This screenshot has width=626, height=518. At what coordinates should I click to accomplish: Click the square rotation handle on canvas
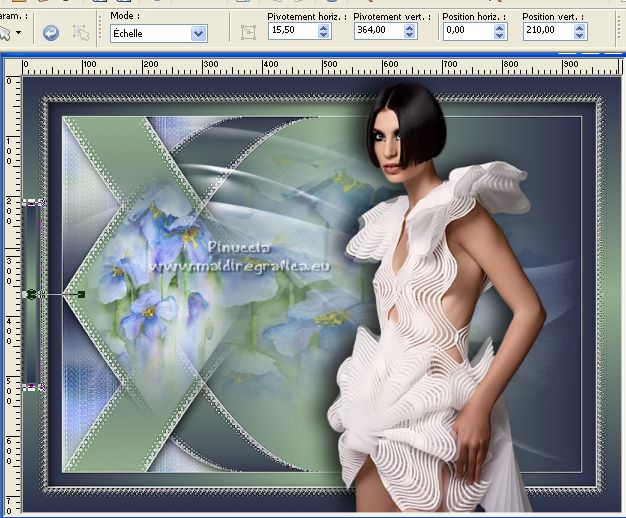click(81, 295)
